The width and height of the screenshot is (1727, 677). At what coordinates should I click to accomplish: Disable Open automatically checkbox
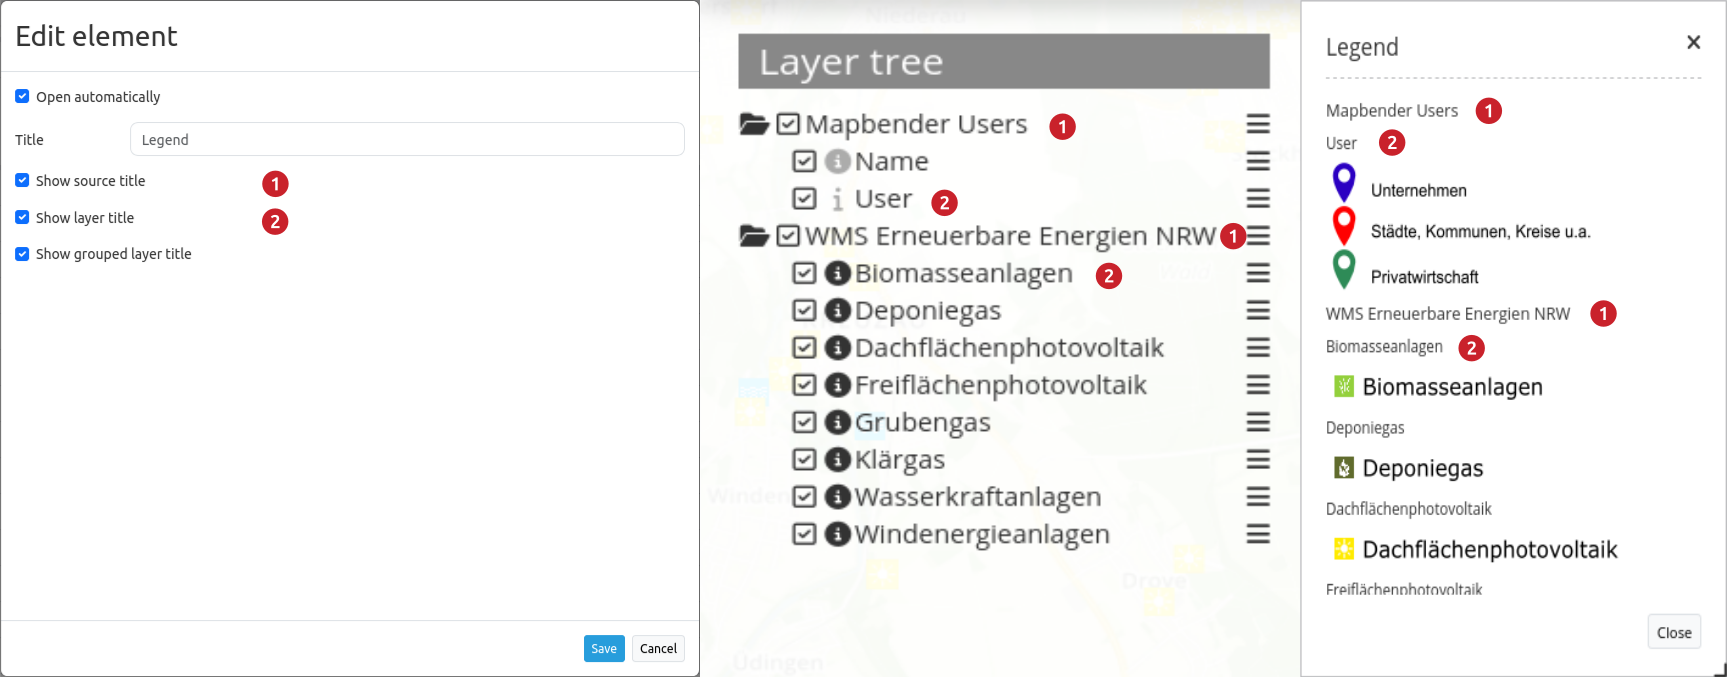point(22,96)
